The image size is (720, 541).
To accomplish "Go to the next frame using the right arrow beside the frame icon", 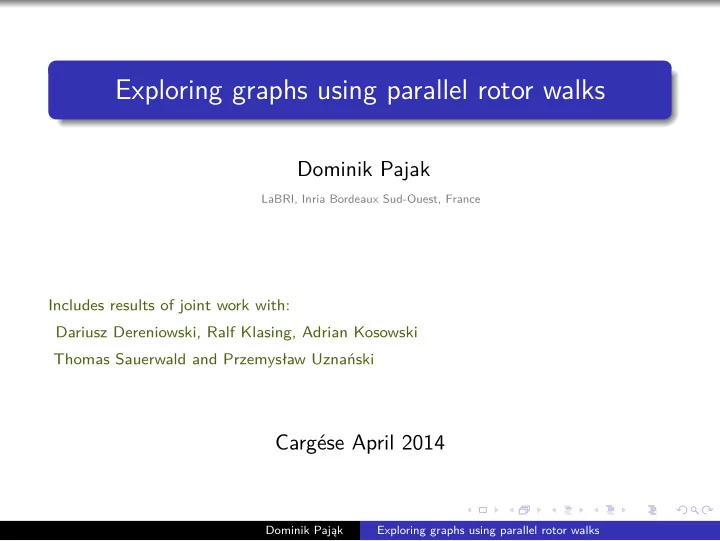I will 539,510.
